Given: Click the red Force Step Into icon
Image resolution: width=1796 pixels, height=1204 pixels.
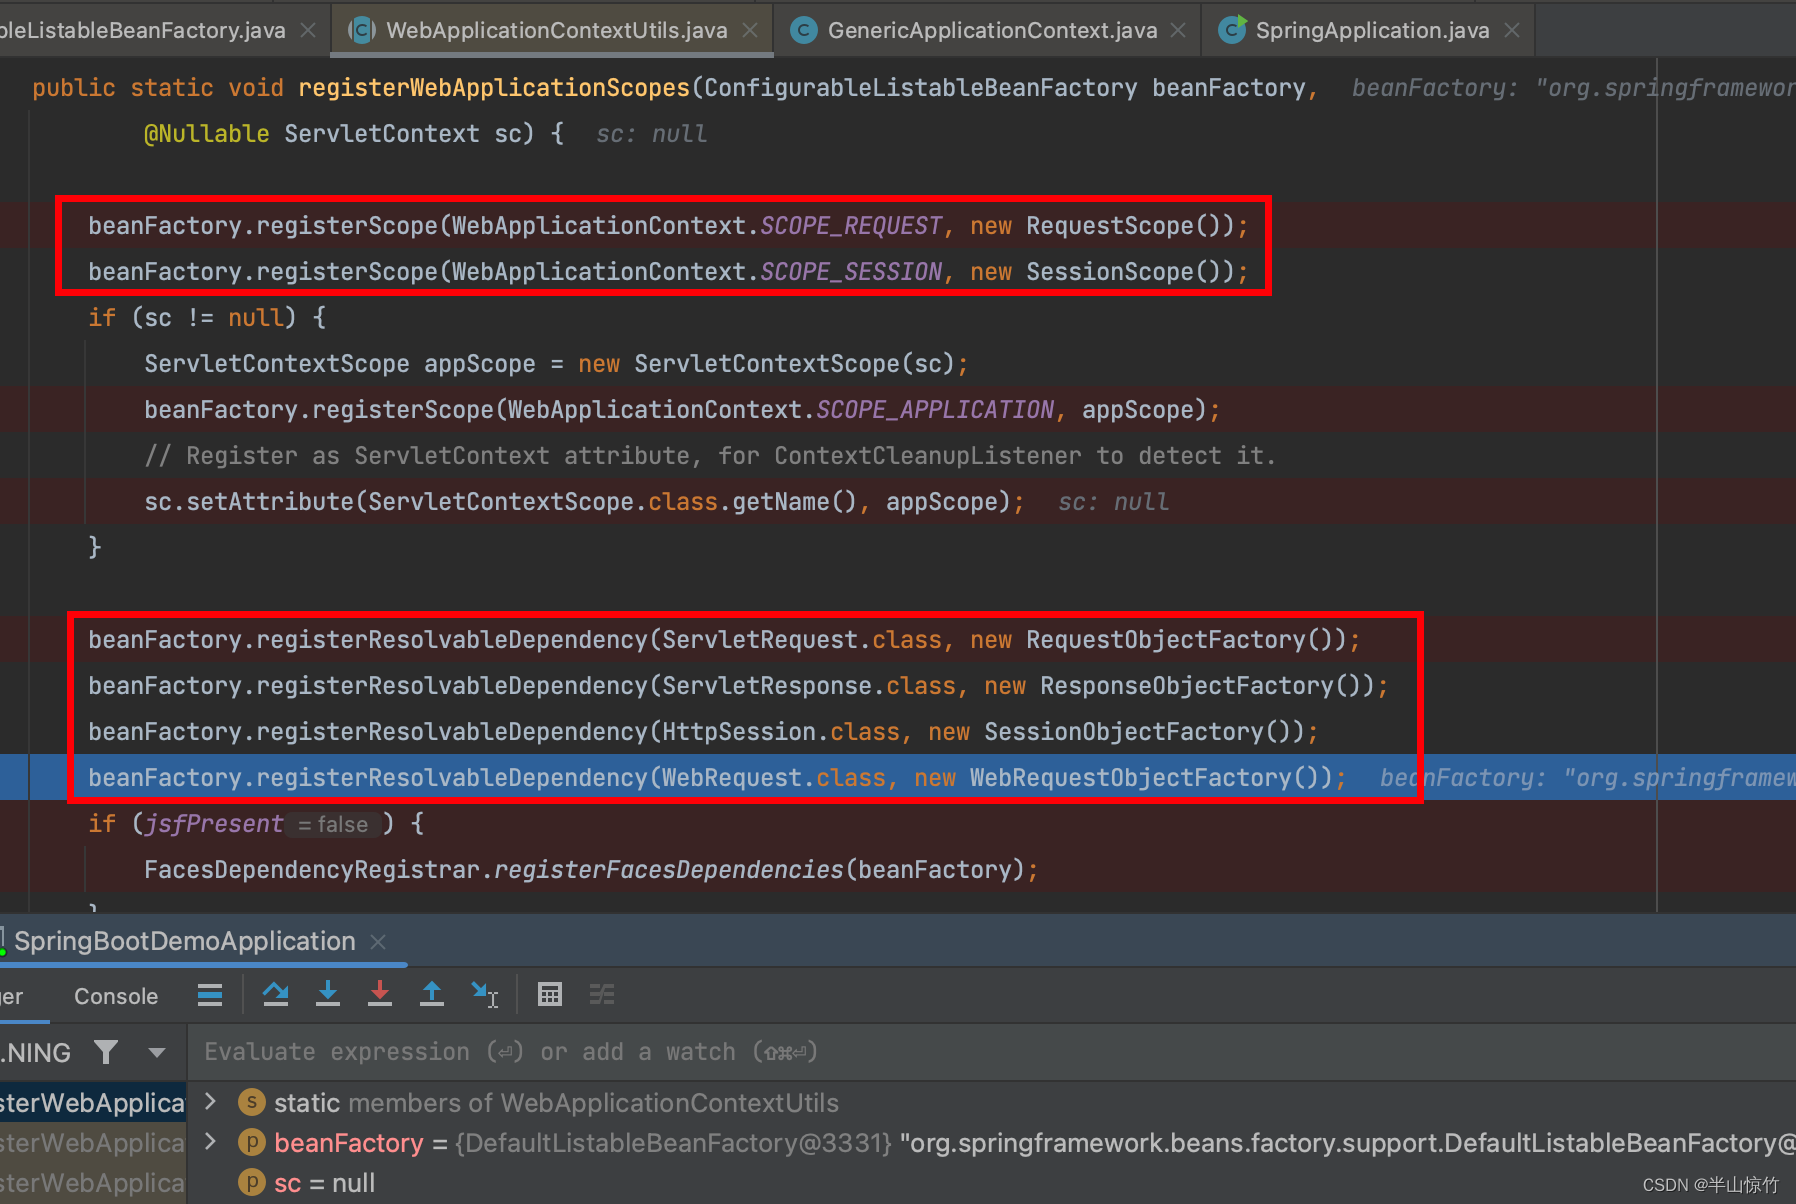Looking at the screenshot, I should pos(380,994).
